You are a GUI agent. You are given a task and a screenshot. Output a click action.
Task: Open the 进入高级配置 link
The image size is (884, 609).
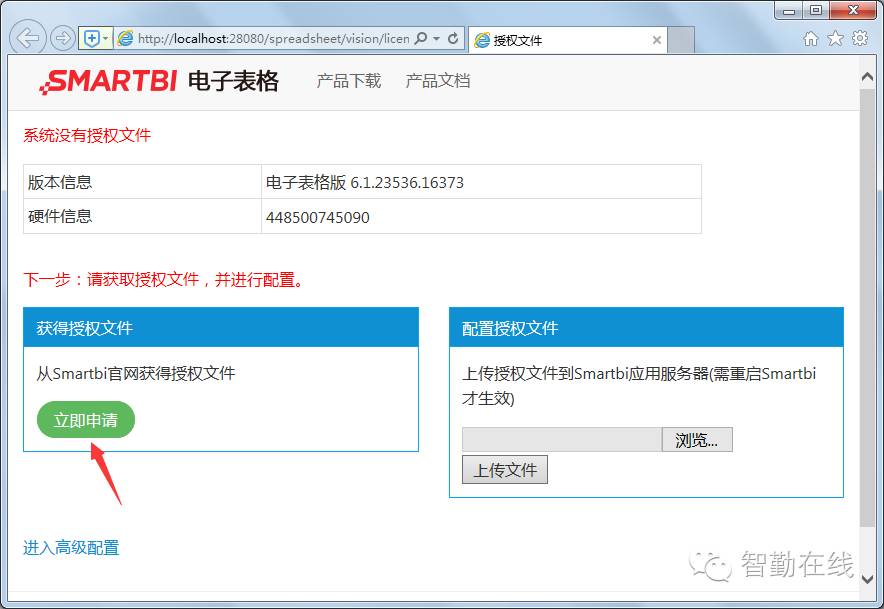tap(71, 548)
